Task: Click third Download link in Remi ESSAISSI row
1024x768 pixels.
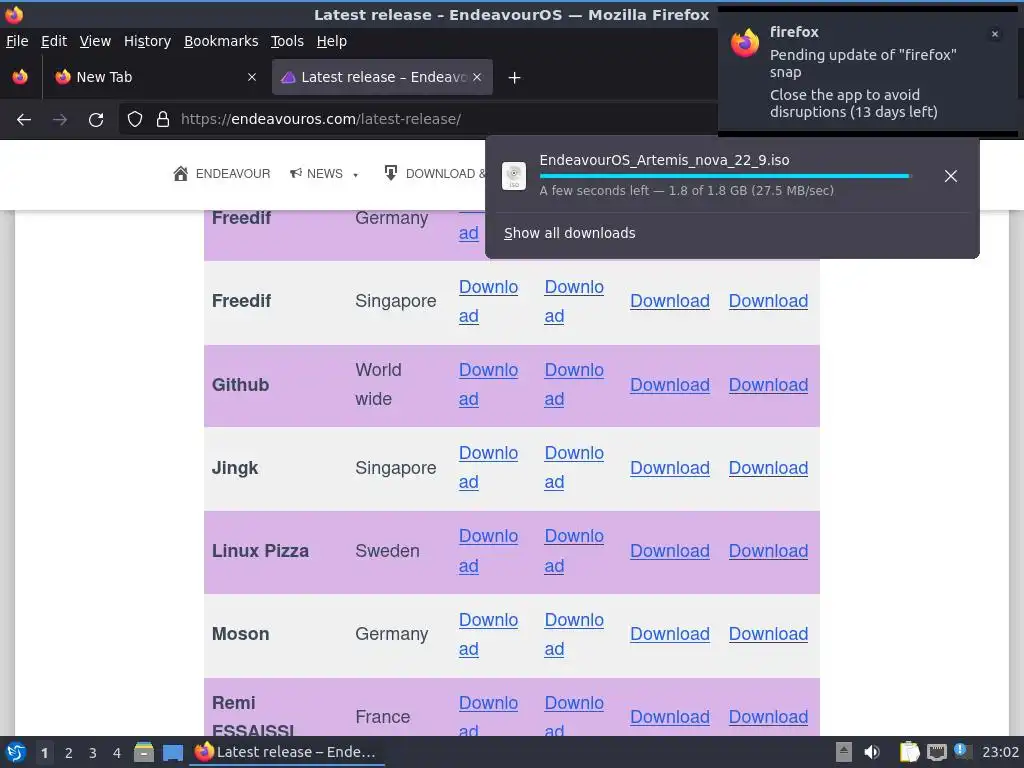Action: point(669,717)
